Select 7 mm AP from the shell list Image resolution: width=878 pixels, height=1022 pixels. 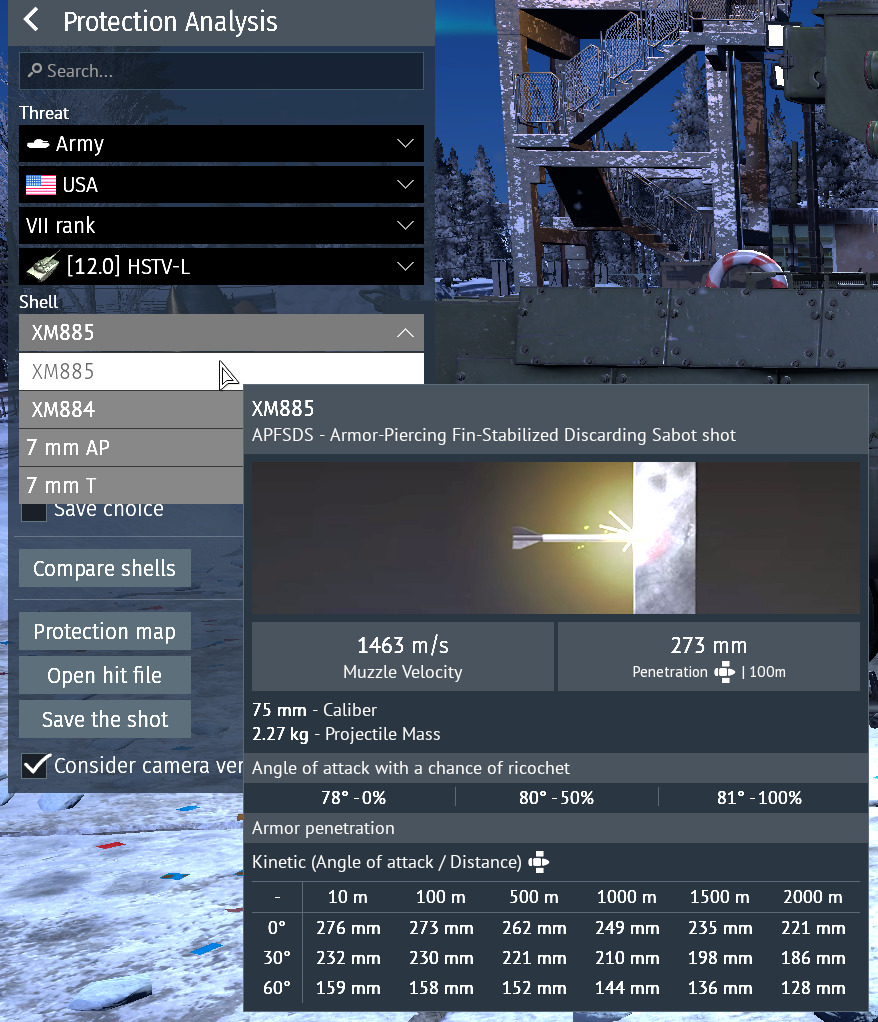(120, 447)
